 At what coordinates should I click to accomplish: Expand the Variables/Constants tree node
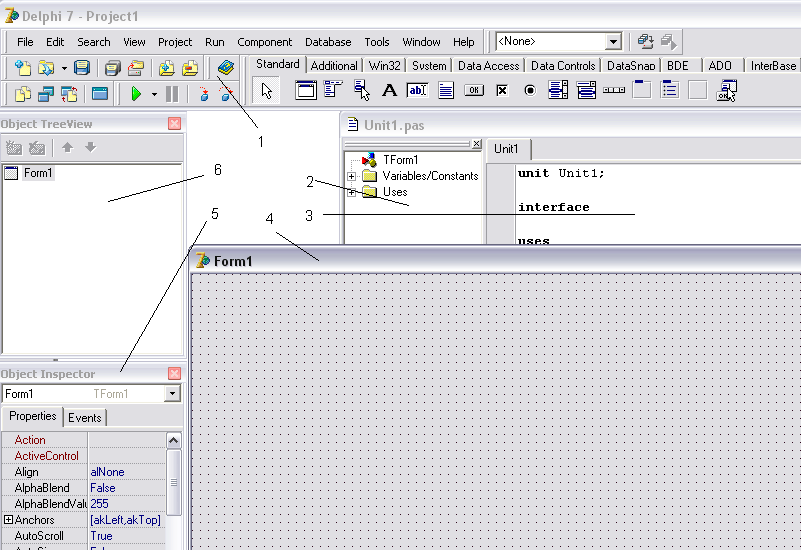[x=352, y=176]
